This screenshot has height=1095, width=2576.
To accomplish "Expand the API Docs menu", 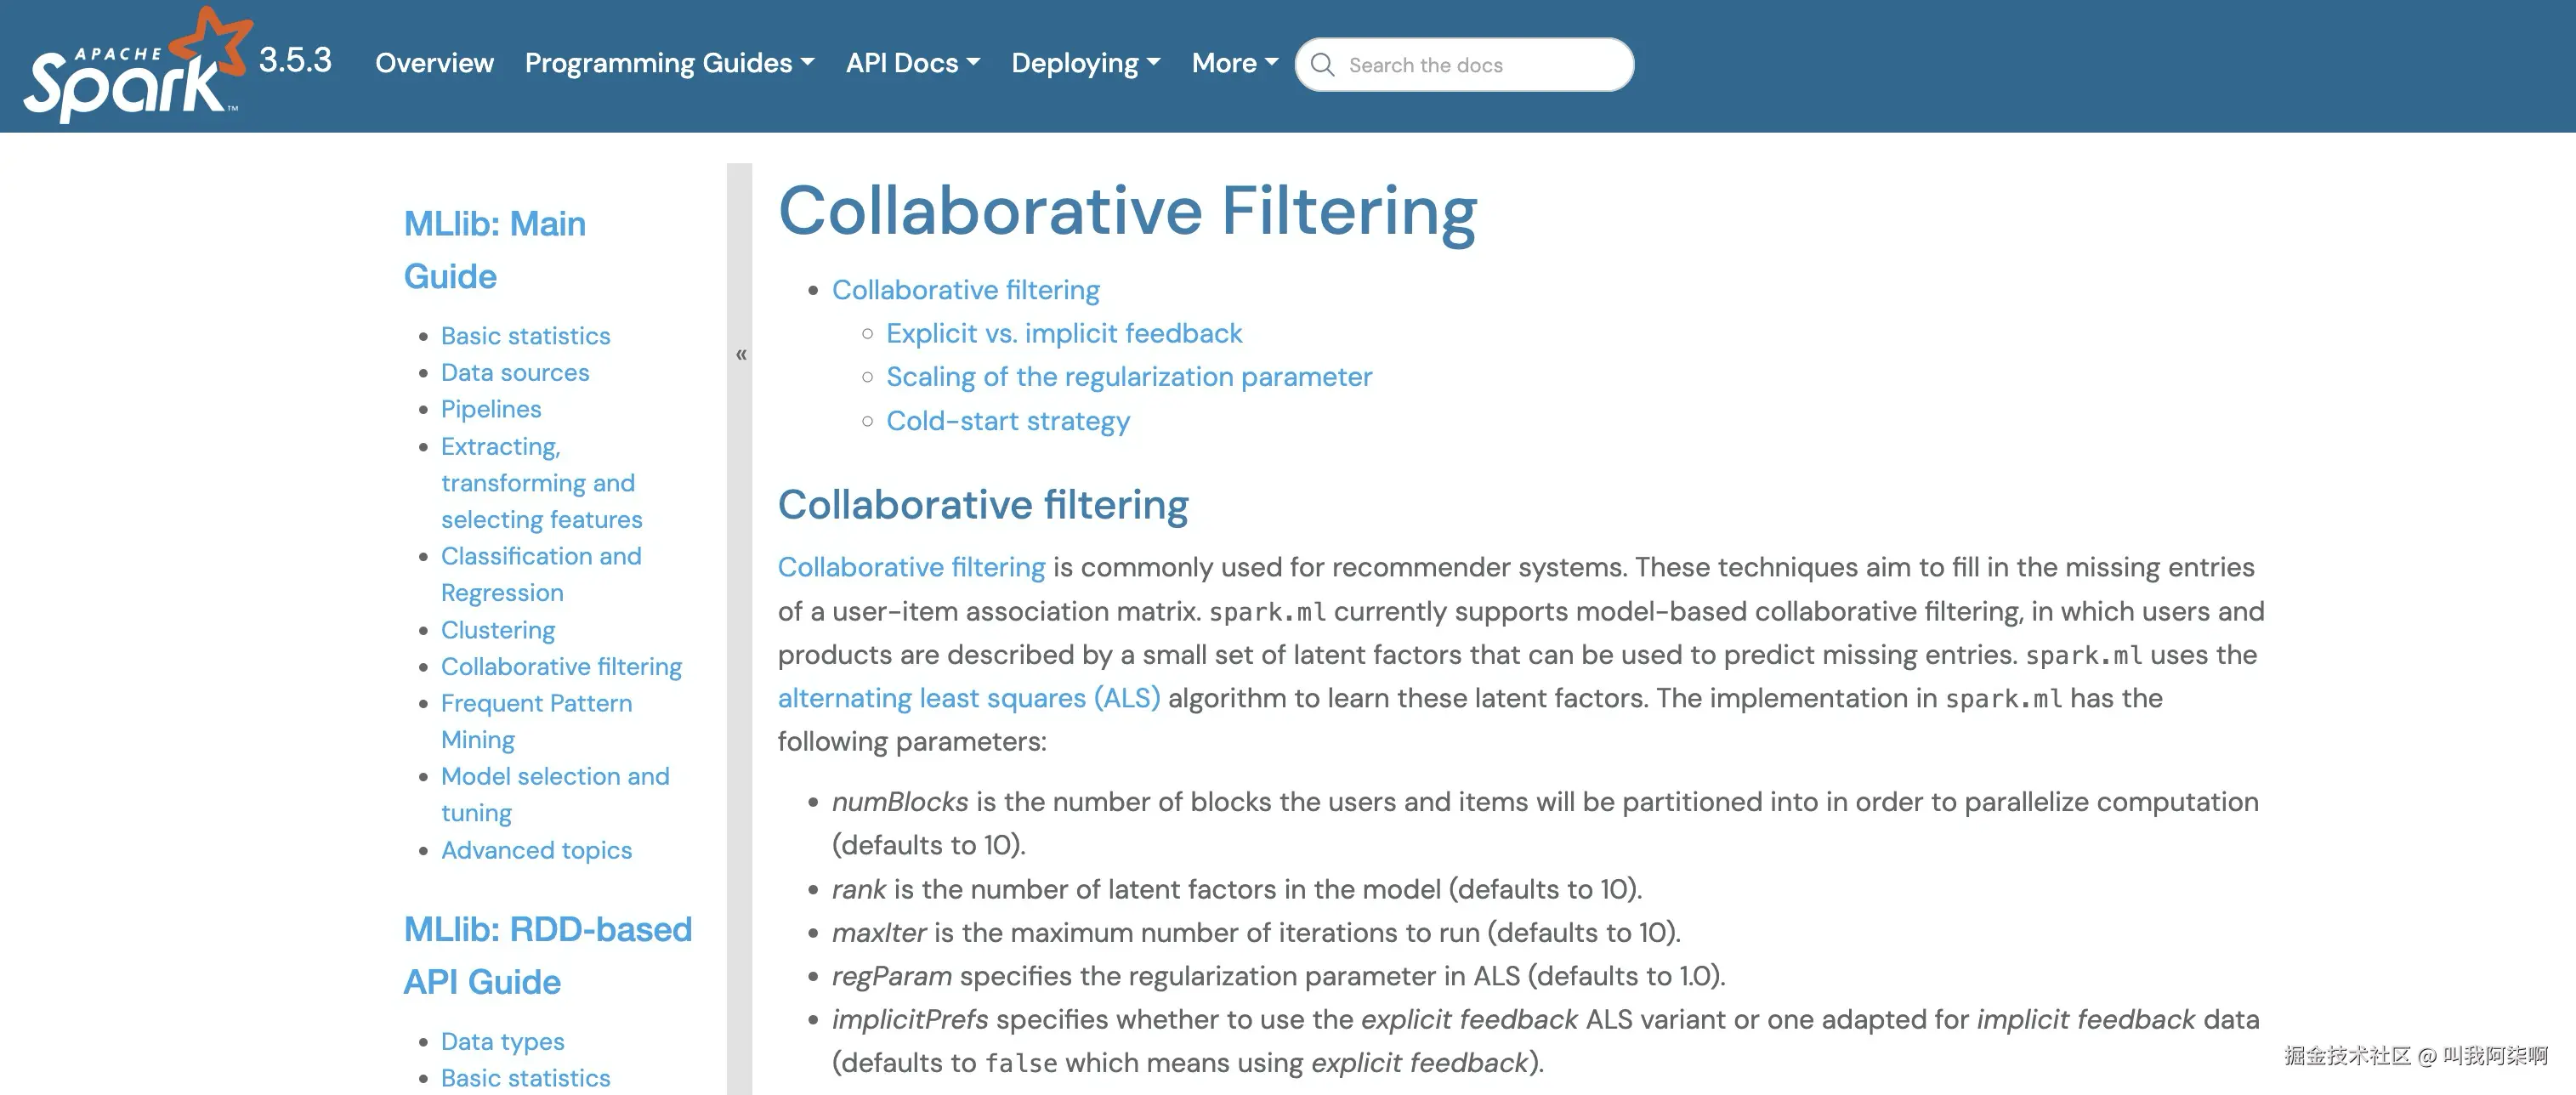I will coord(912,63).
